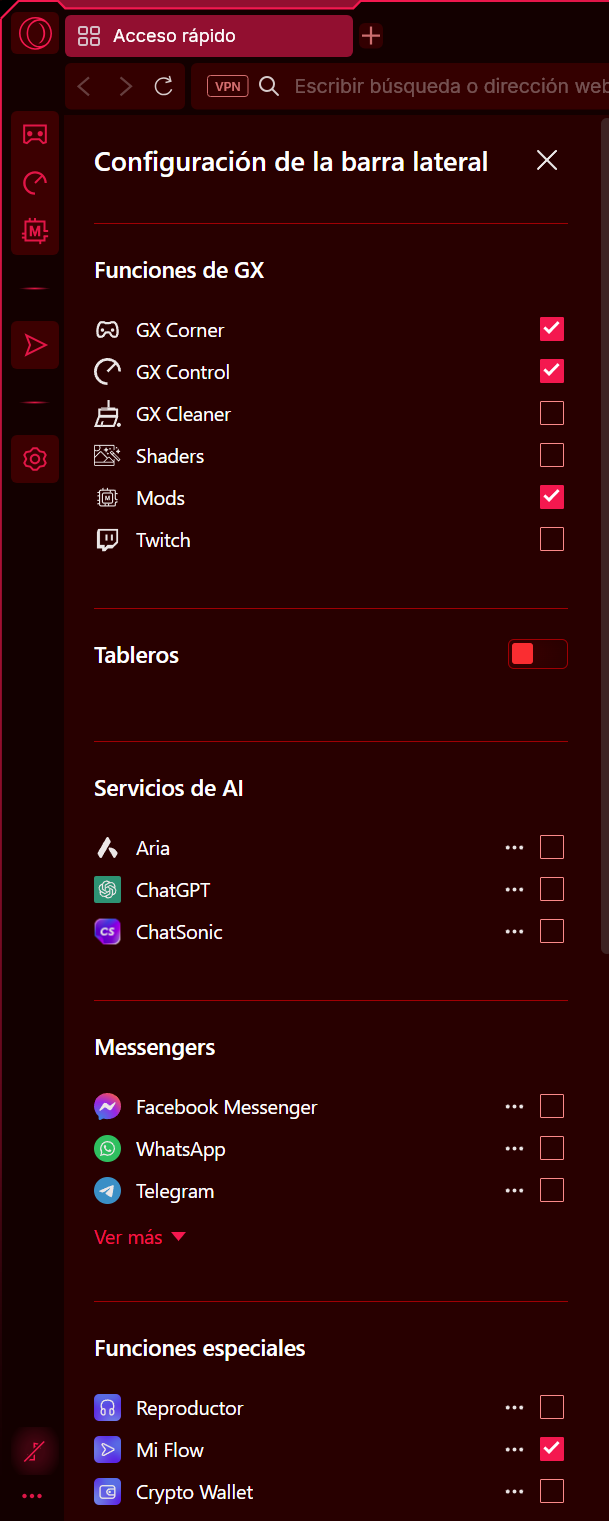The height and width of the screenshot is (1521, 609).
Task: Open sidebar settings gear icon
Action: (35, 459)
